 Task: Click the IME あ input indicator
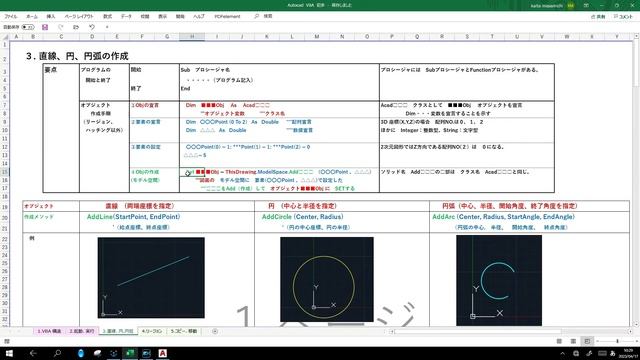pyautogui.click(x=613, y=353)
